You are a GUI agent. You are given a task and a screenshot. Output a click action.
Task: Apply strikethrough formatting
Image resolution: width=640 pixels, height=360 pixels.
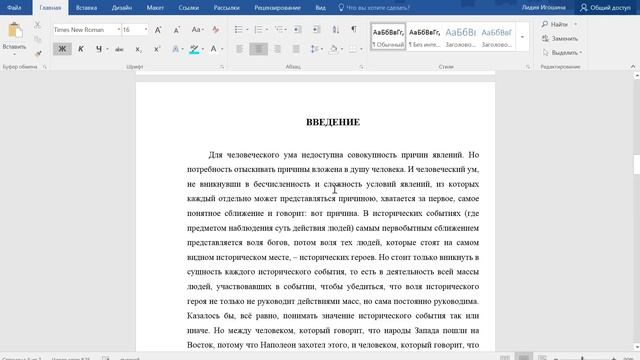(x=119, y=49)
